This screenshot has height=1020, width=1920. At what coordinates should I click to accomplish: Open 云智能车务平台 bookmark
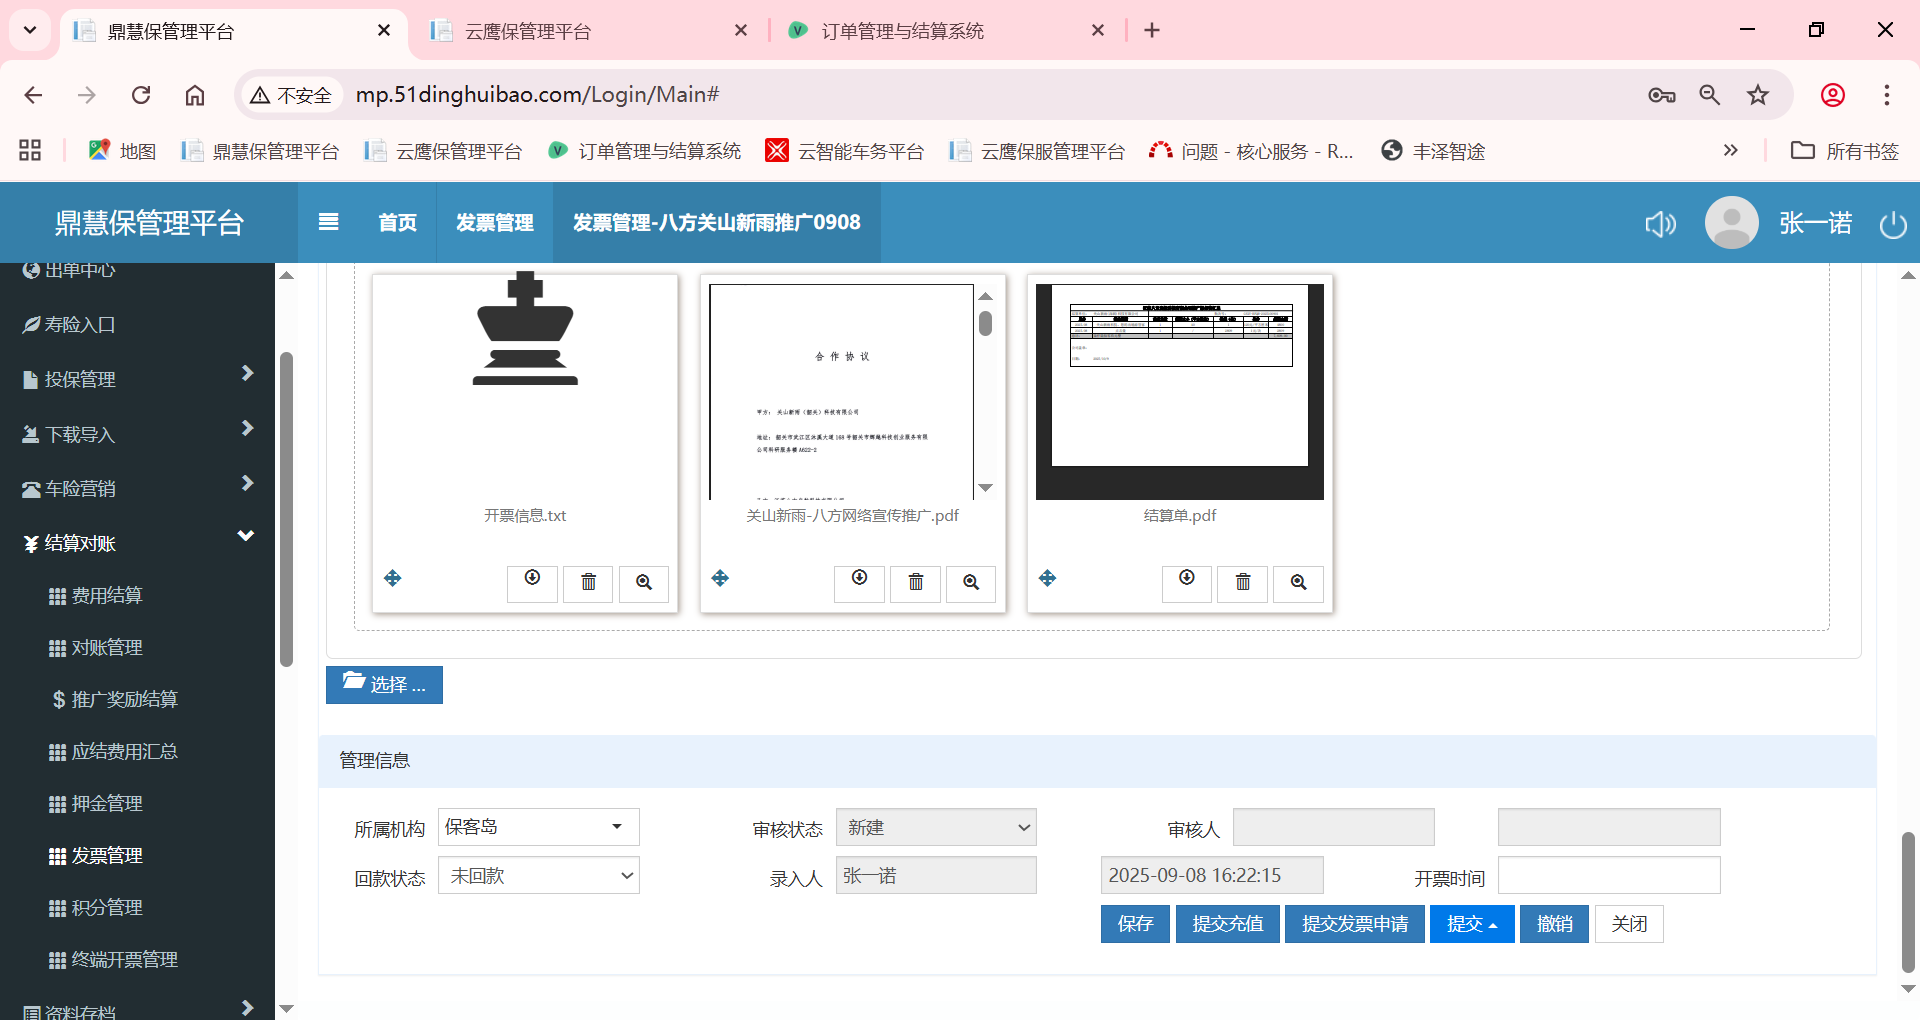845,151
